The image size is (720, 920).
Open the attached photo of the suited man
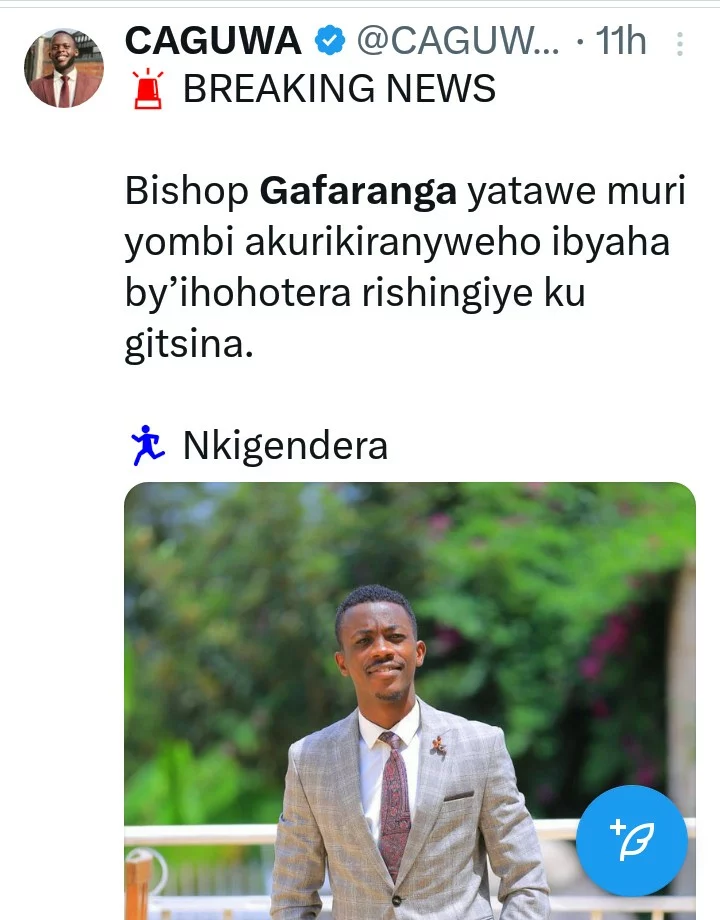(x=410, y=701)
